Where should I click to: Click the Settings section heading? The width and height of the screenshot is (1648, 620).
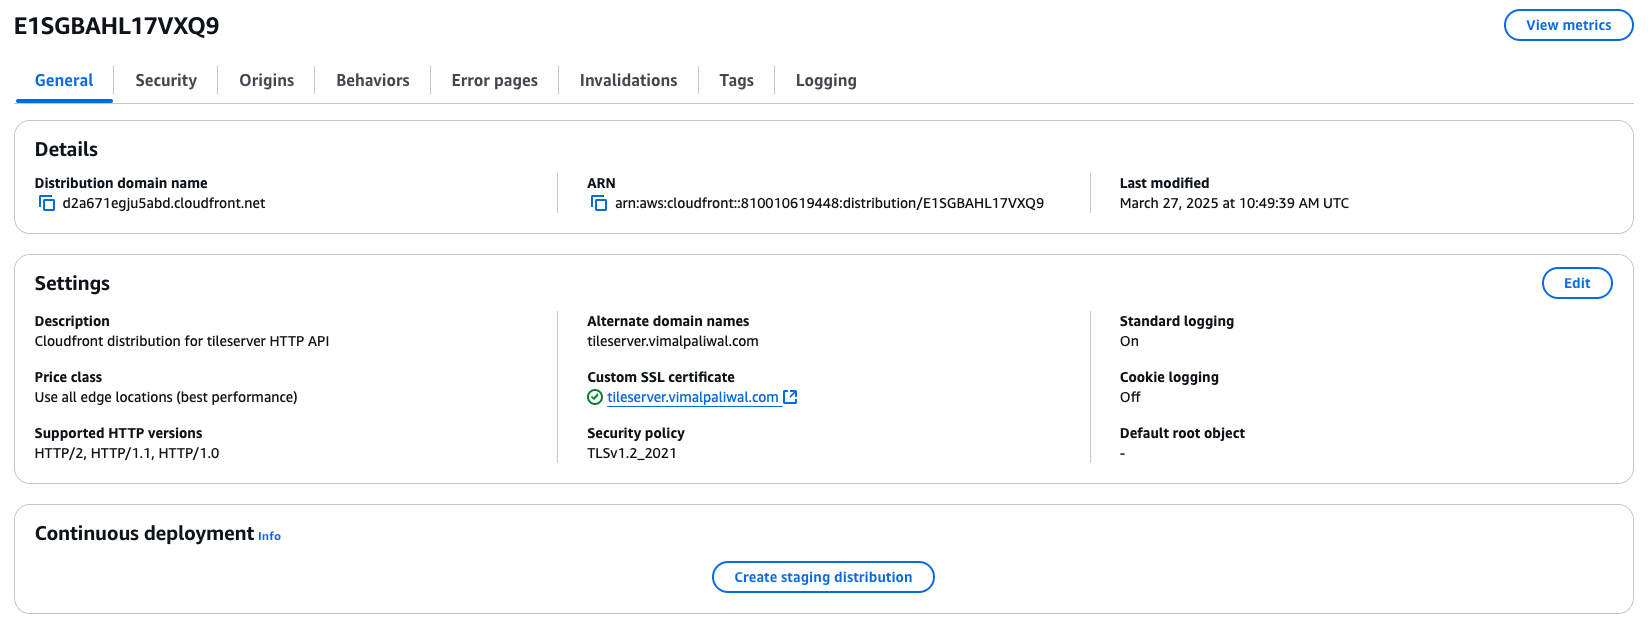tap(72, 283)
